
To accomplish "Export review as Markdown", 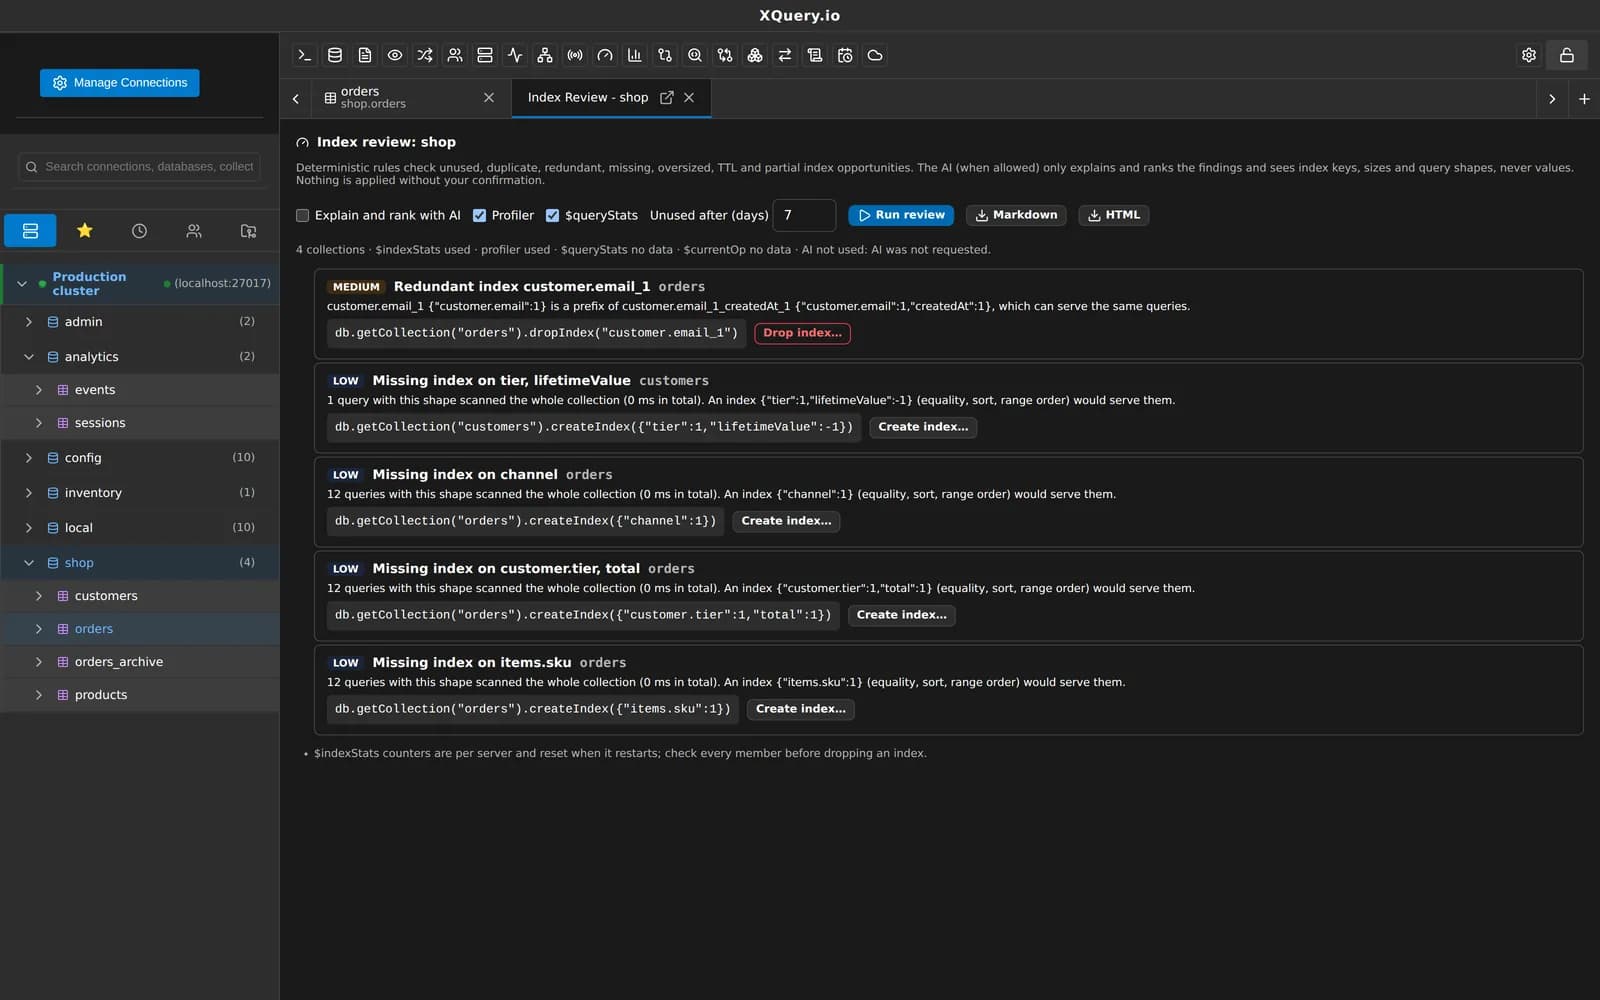I will click(1016, 215).
